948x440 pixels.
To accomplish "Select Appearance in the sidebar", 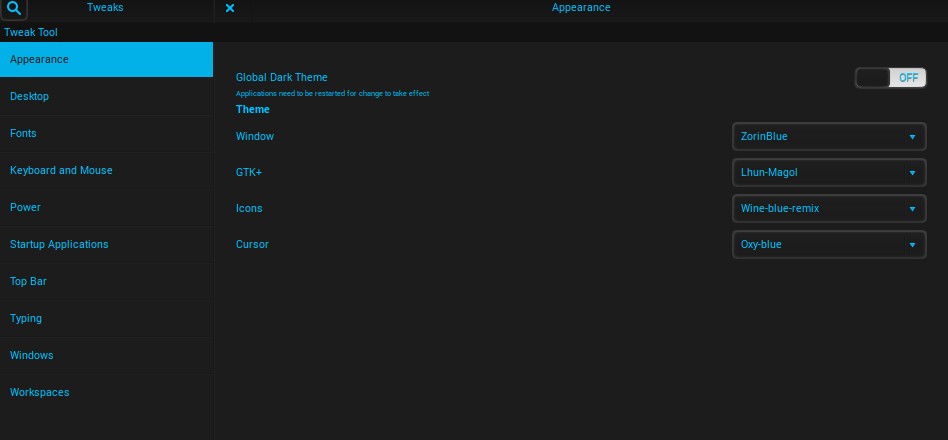I will point(106,60).
